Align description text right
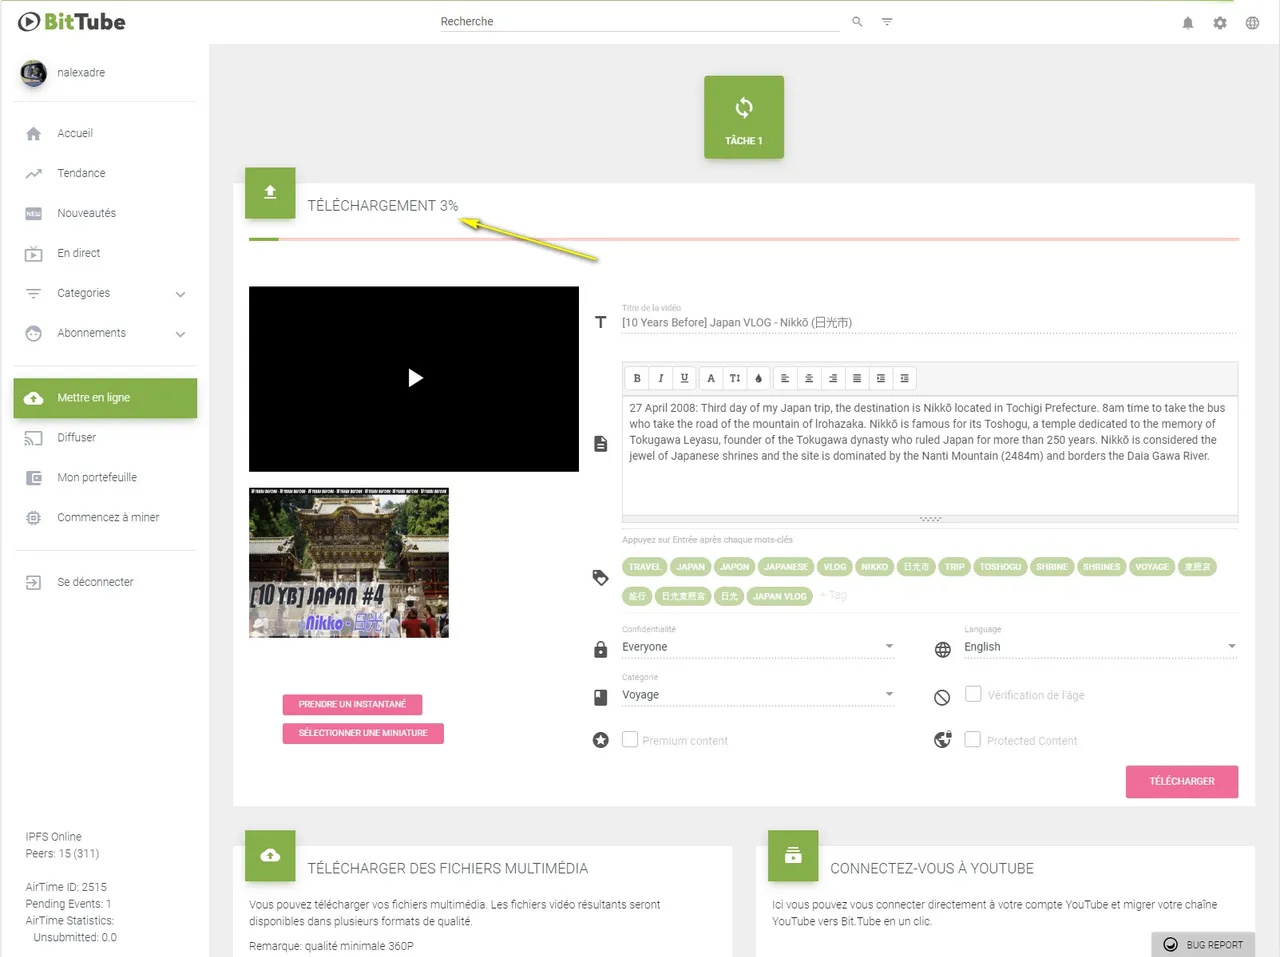The image size is (1280, 957). (833, 378)
